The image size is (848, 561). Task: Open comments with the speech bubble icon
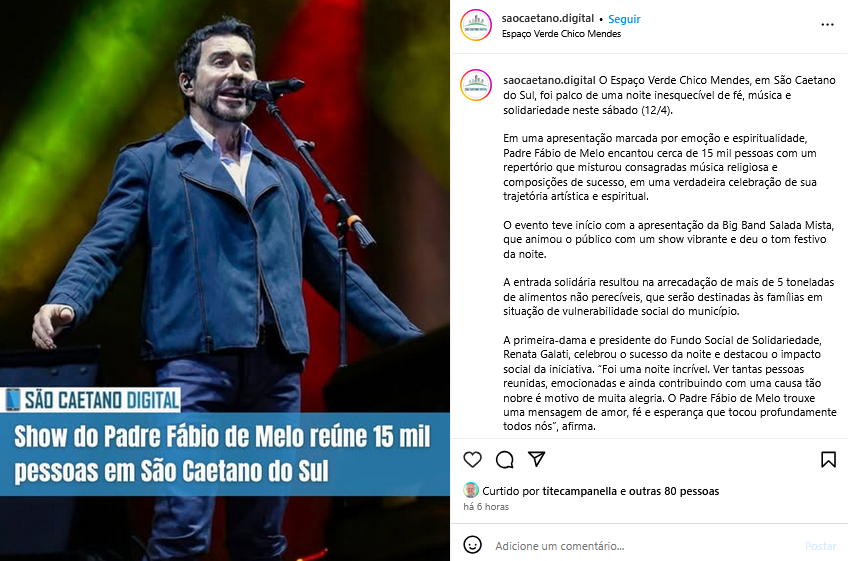[505, 459]
